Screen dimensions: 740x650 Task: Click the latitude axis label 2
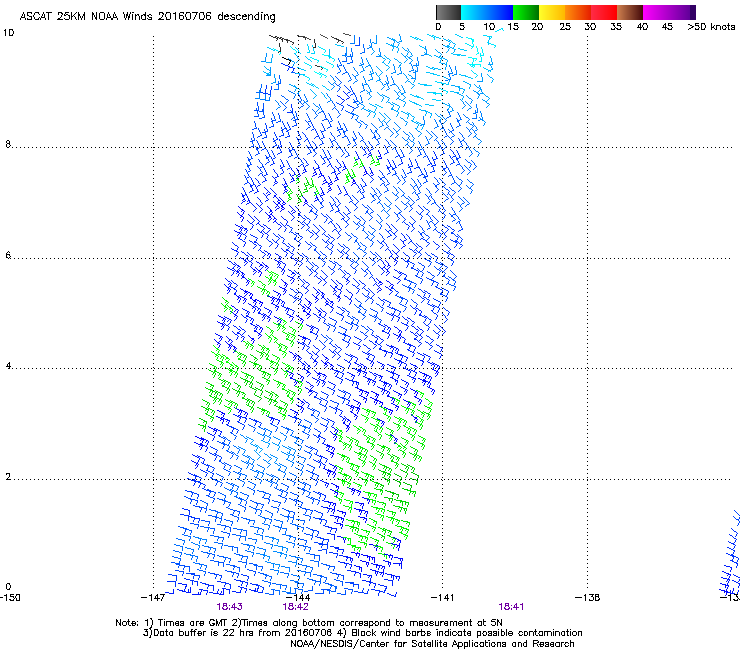pyautogui.click(x=8, y=477)
